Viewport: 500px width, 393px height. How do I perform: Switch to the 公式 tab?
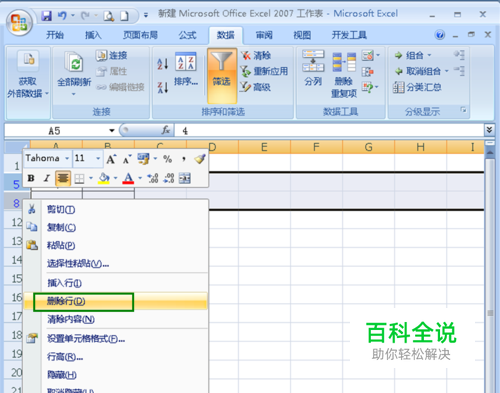click(x=187, y=35)
